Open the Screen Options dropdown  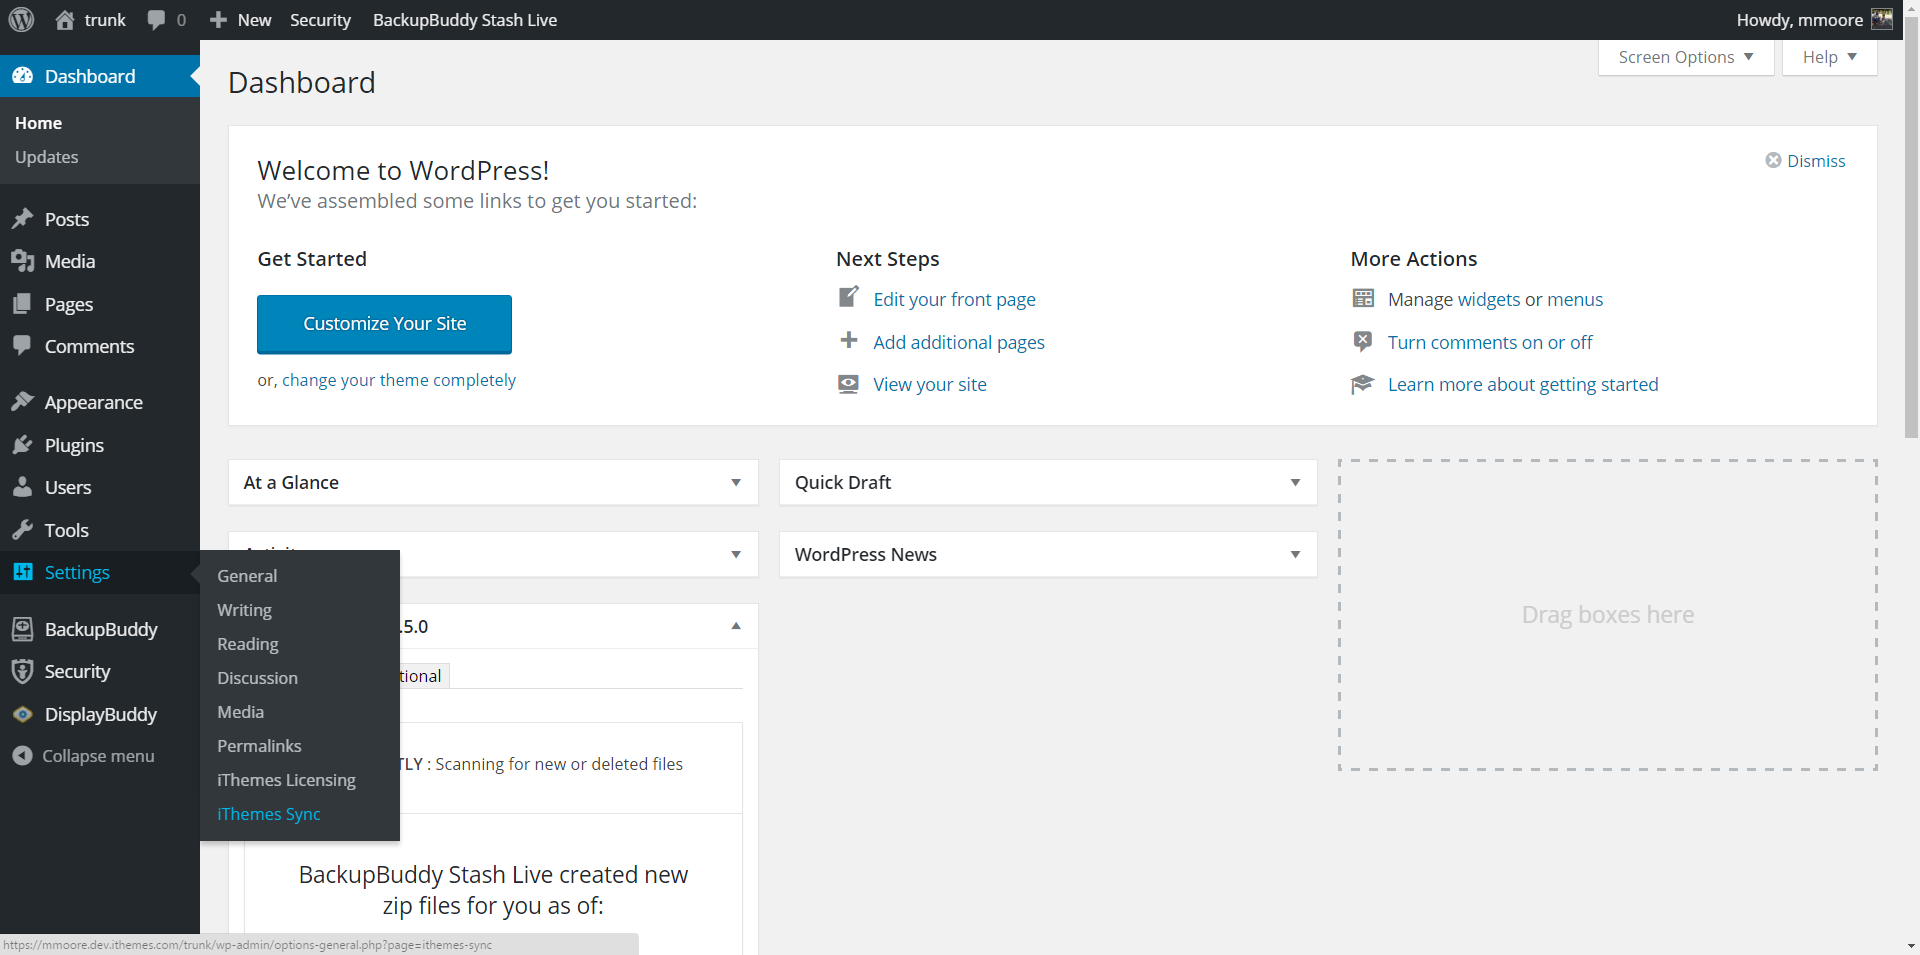[x=1686, y=57]
